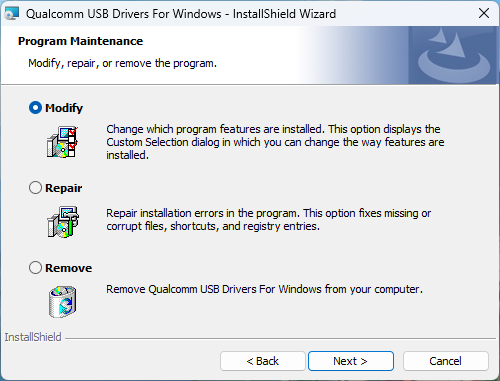Click the Program Maintenance heading
Viewport: 500px width, 381px height.
point(80,41)
